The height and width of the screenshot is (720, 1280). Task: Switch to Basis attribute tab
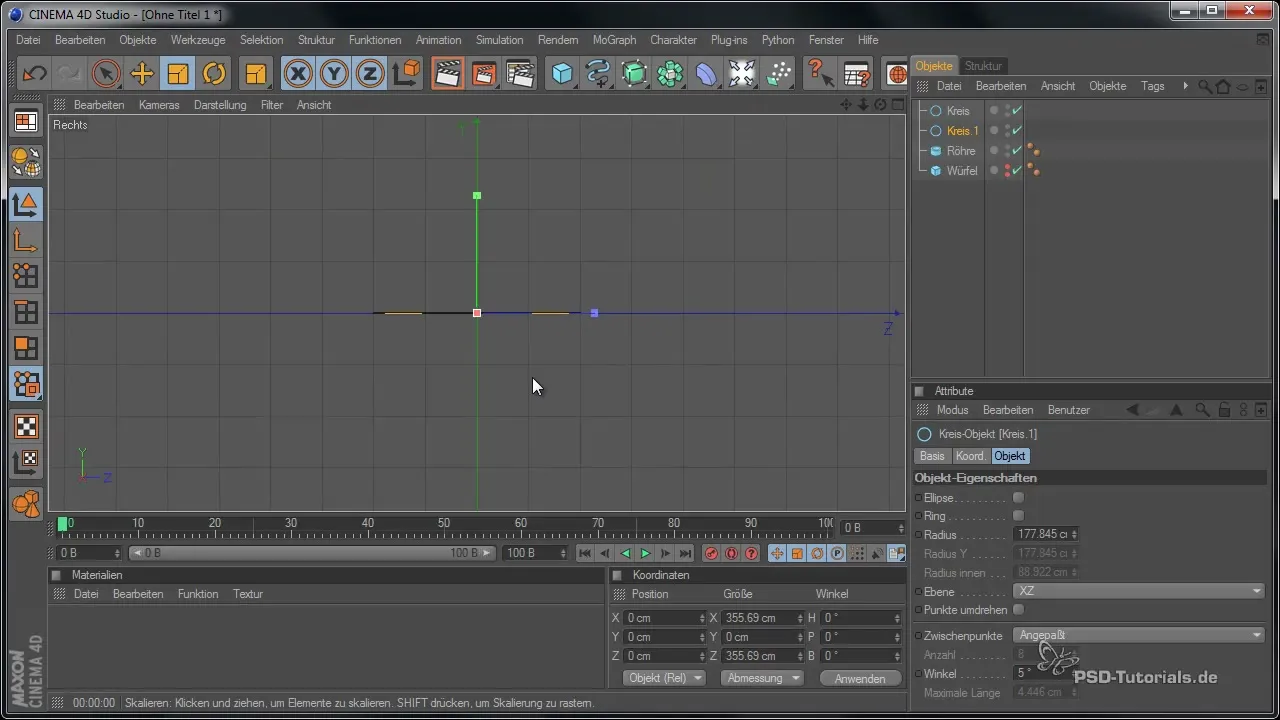tap(932, 456)
